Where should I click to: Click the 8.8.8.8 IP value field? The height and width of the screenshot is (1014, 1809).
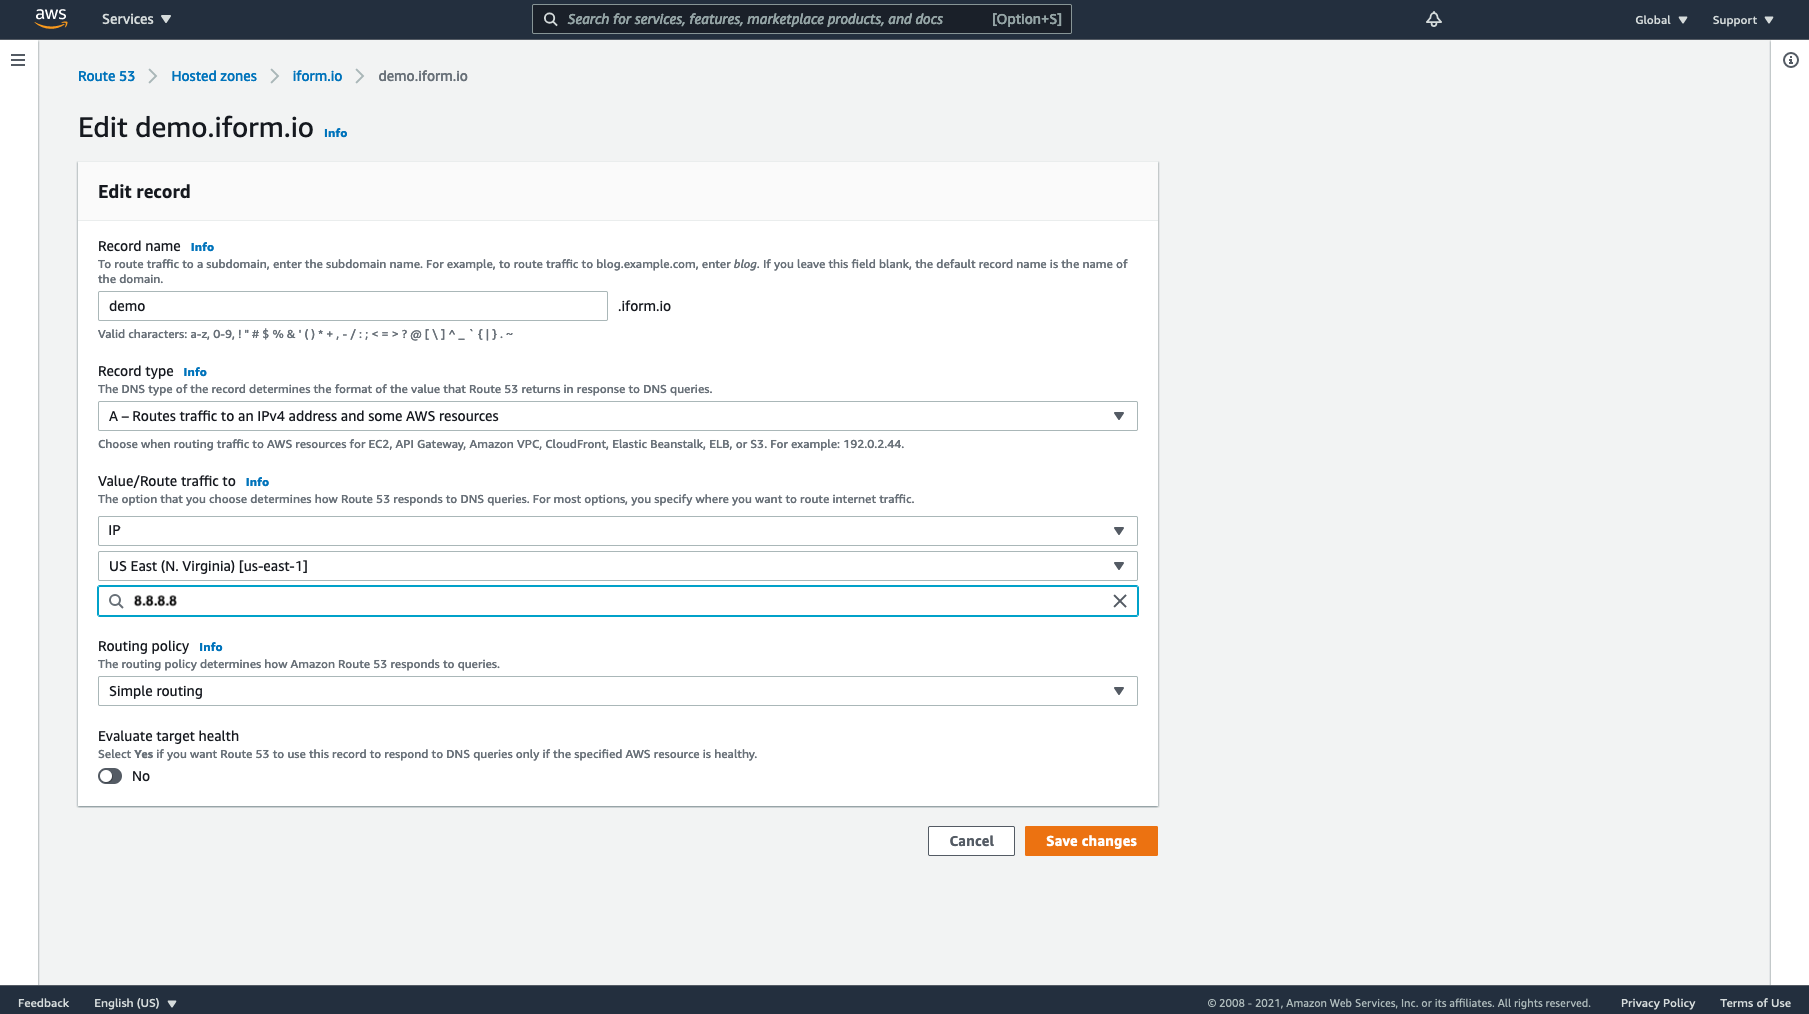618,601
